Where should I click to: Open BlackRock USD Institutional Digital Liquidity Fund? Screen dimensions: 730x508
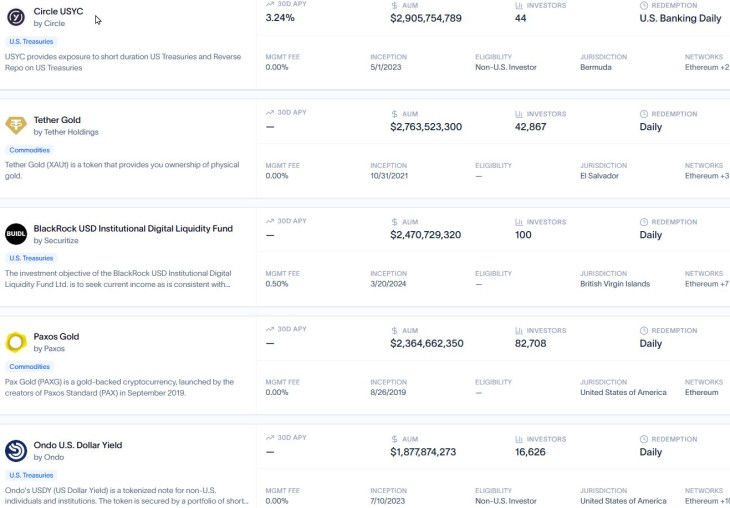pyautogui.click(x=133, y=228)
